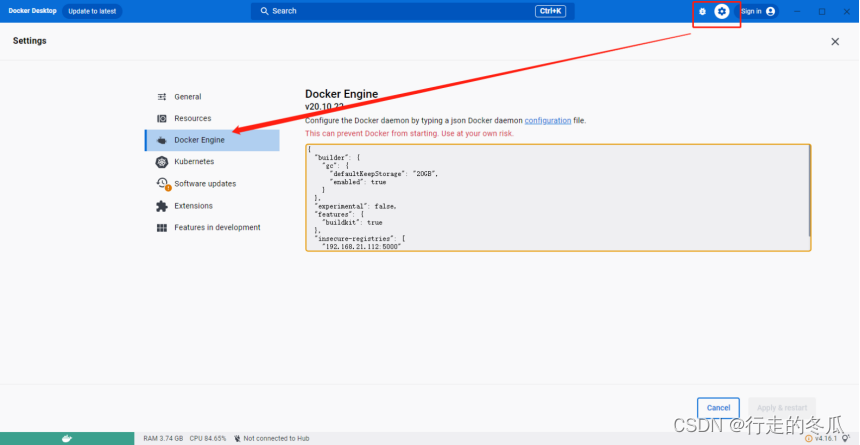This screenshot has height=445, width=860.
Task: Minimize the Docker Desktop window
Action: [797, 12]
